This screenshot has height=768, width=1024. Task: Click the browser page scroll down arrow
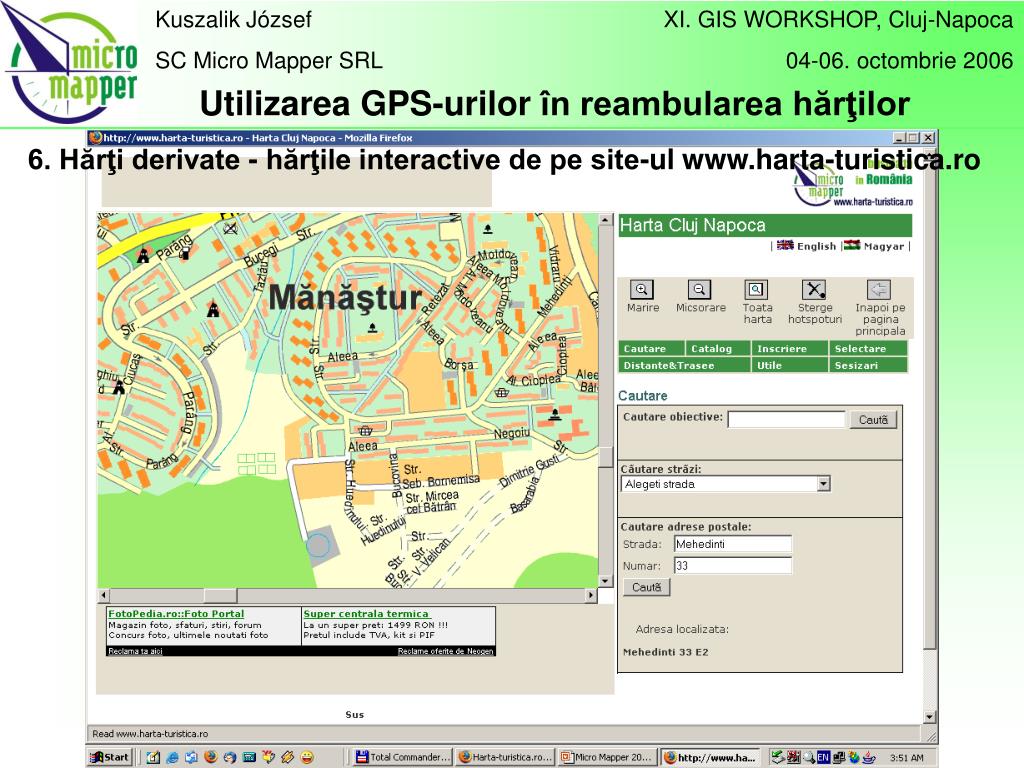(x=930, y=717)
